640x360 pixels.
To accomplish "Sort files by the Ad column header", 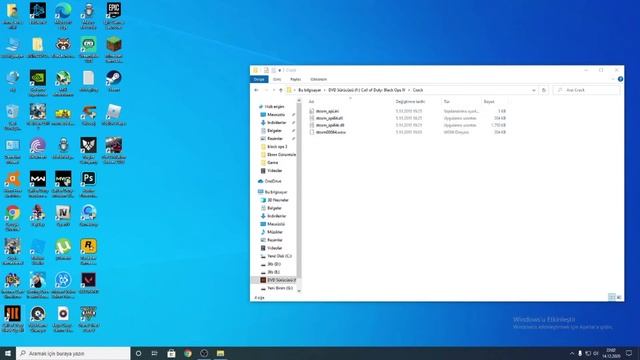I will [311, 101].
